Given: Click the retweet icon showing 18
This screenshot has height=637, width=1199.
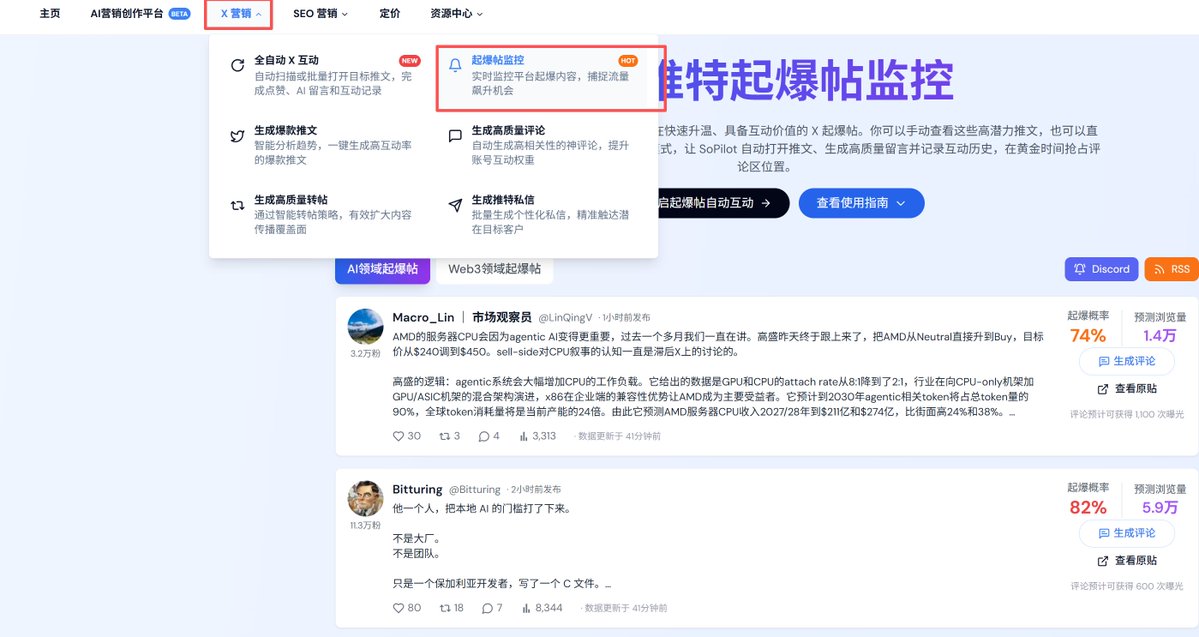Looking at the screenshot, I should click(444, 608).
